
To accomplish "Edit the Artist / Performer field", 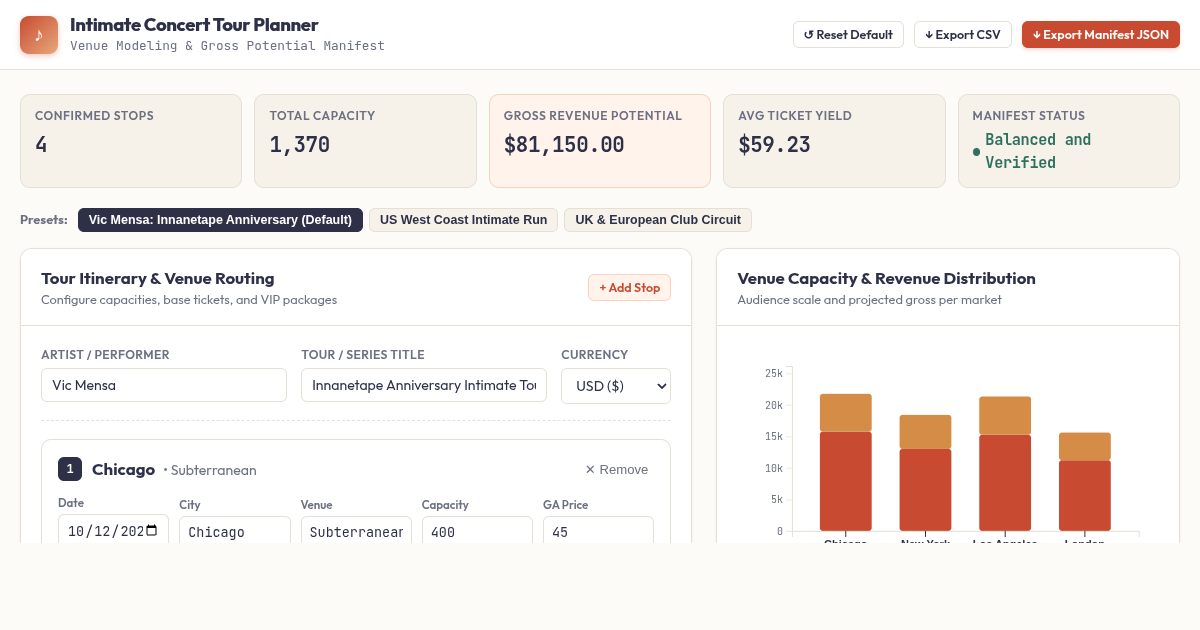I will 164,385.
